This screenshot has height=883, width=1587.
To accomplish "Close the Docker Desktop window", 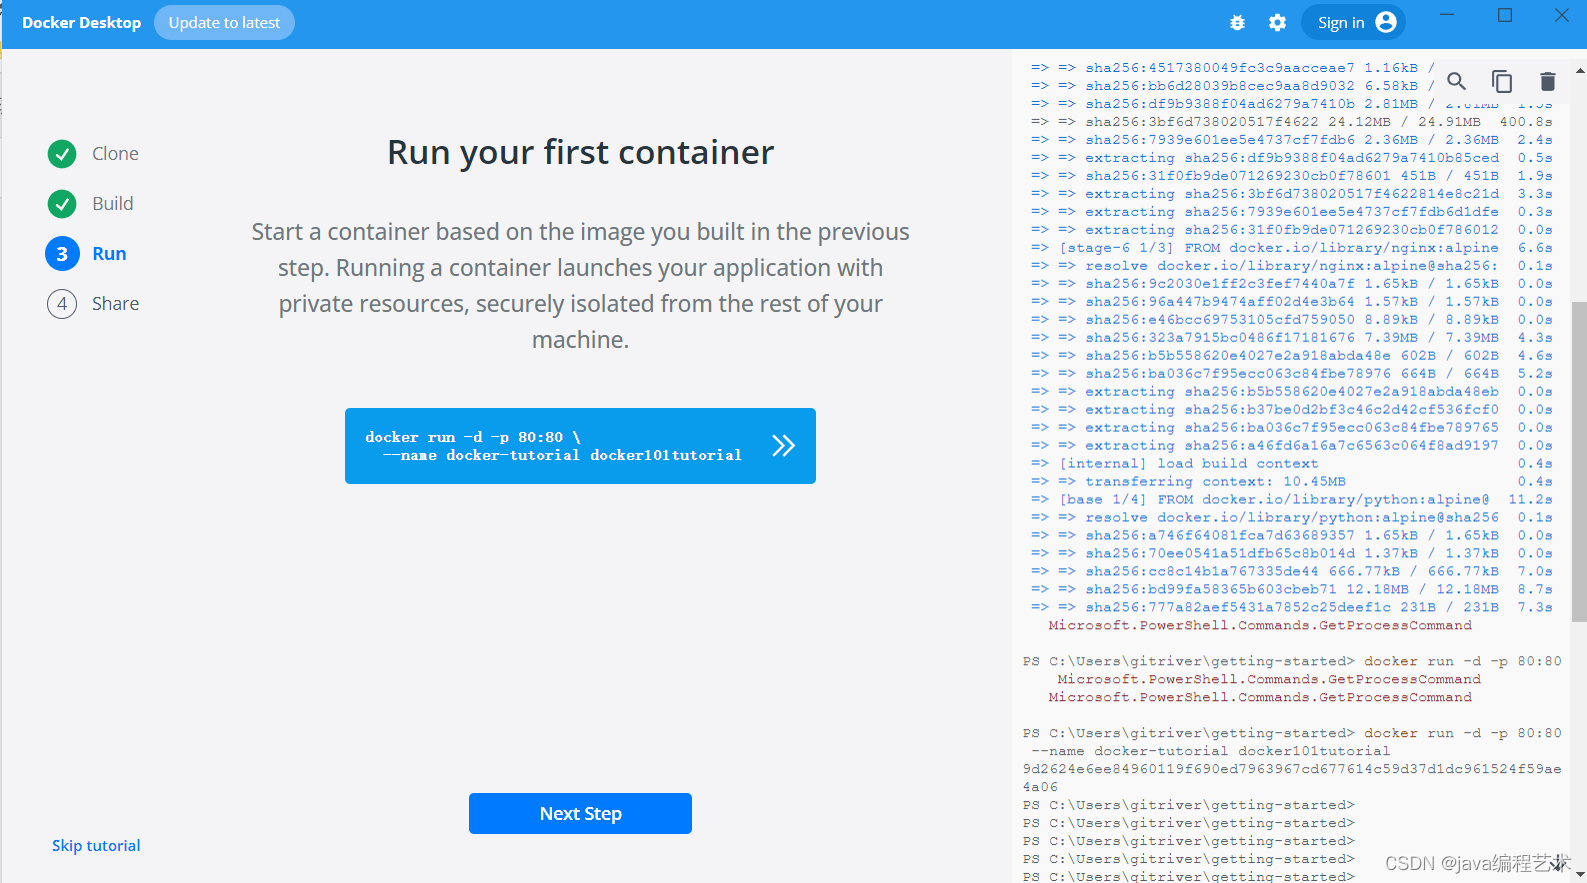I will [1562, 15].
